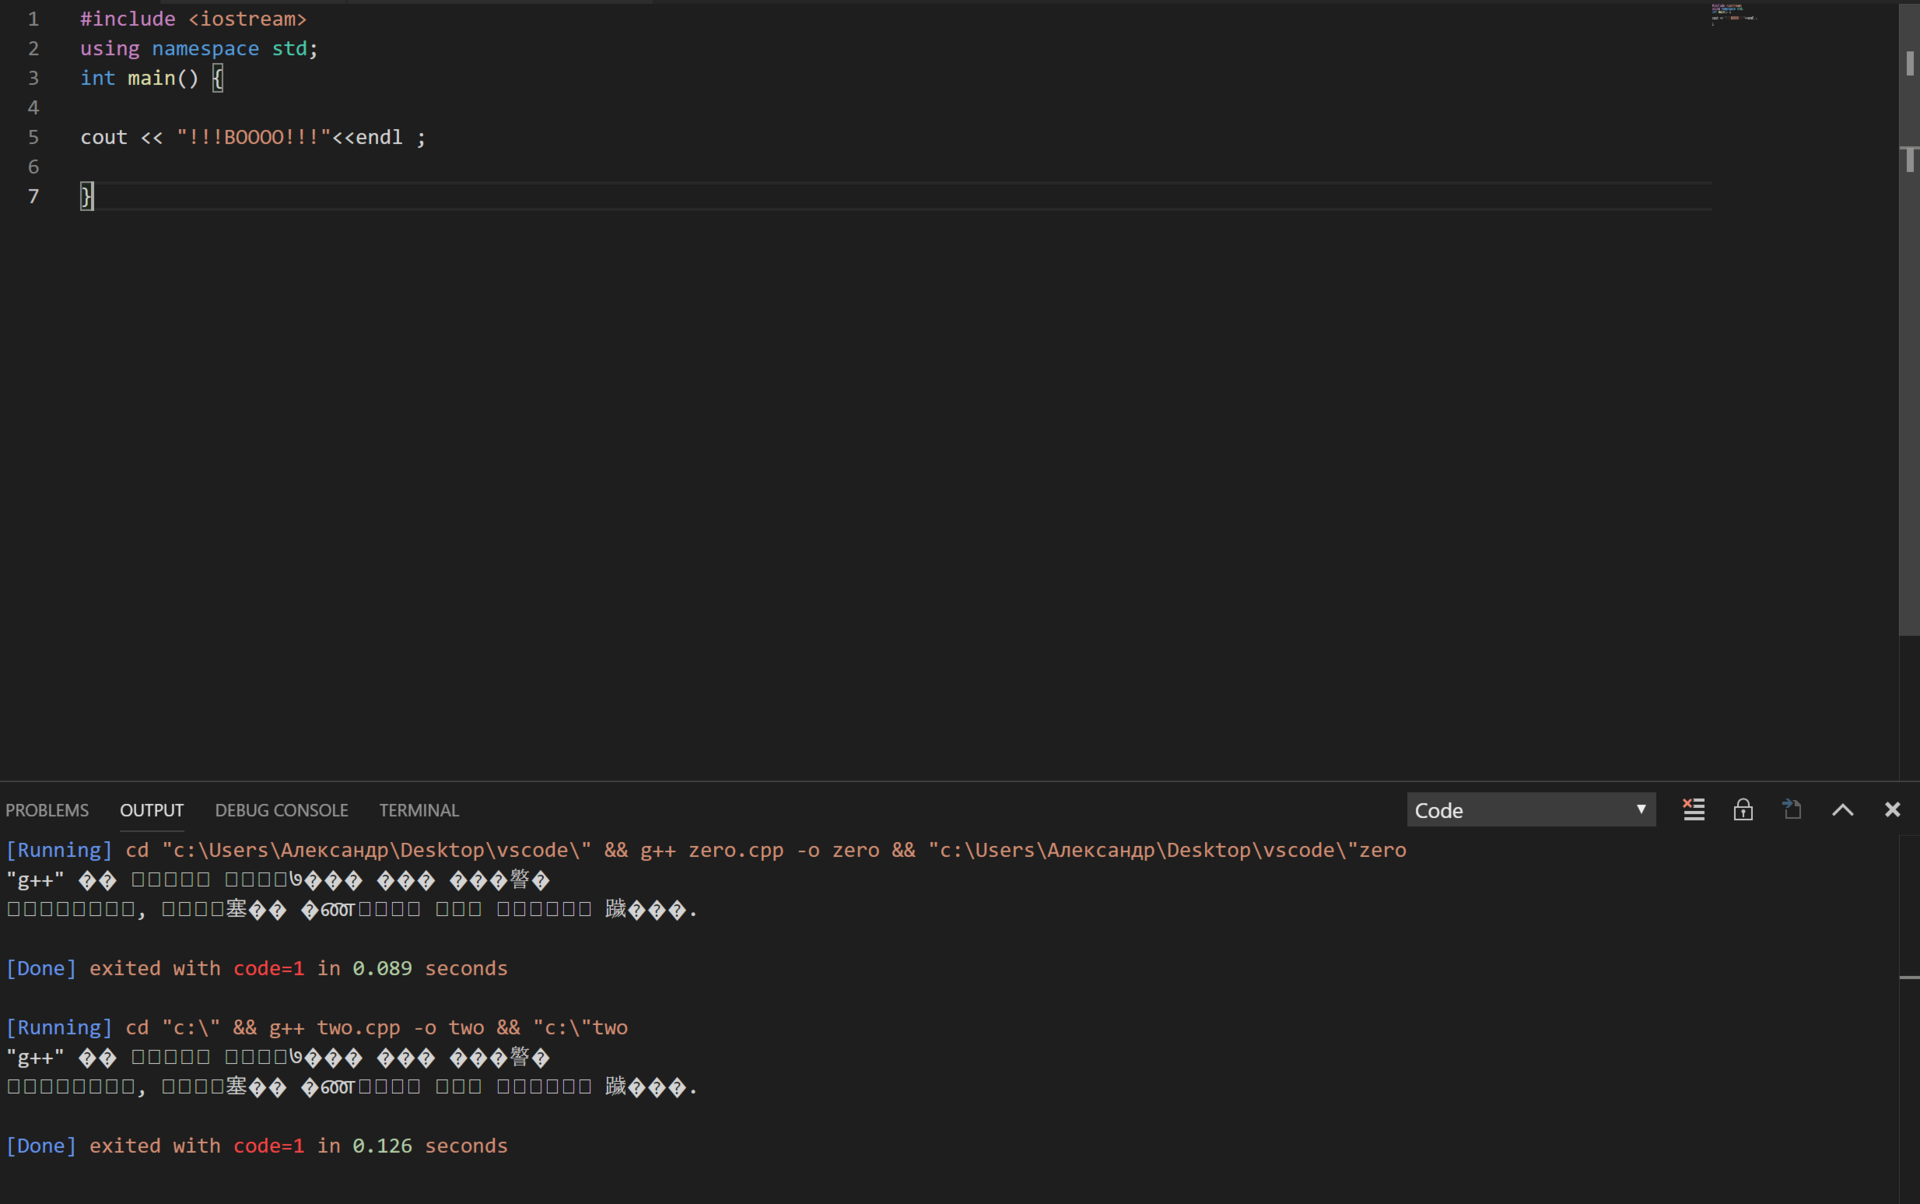Click the "!!!BOOOO!!!" string literal
Image resolution: width=1920 pixels, height=1204 pixels.
tap(254, 137)
